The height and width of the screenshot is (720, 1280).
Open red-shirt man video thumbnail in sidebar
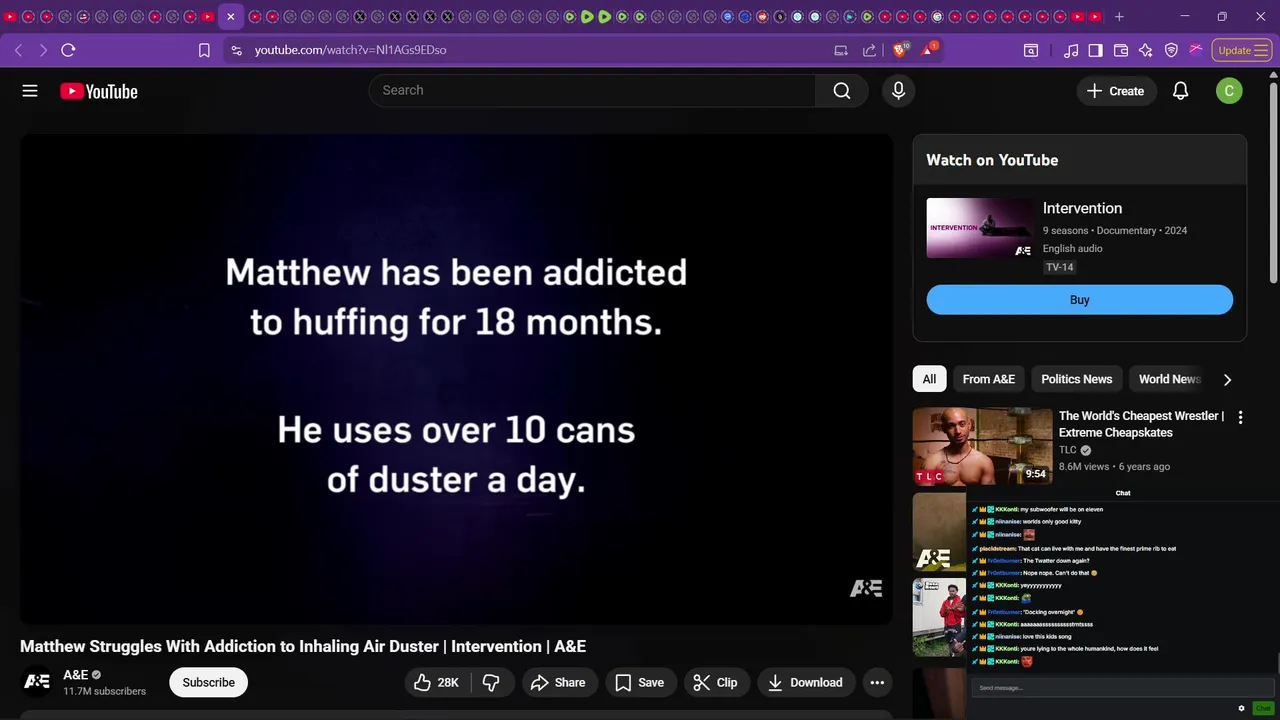click(940, 616)
